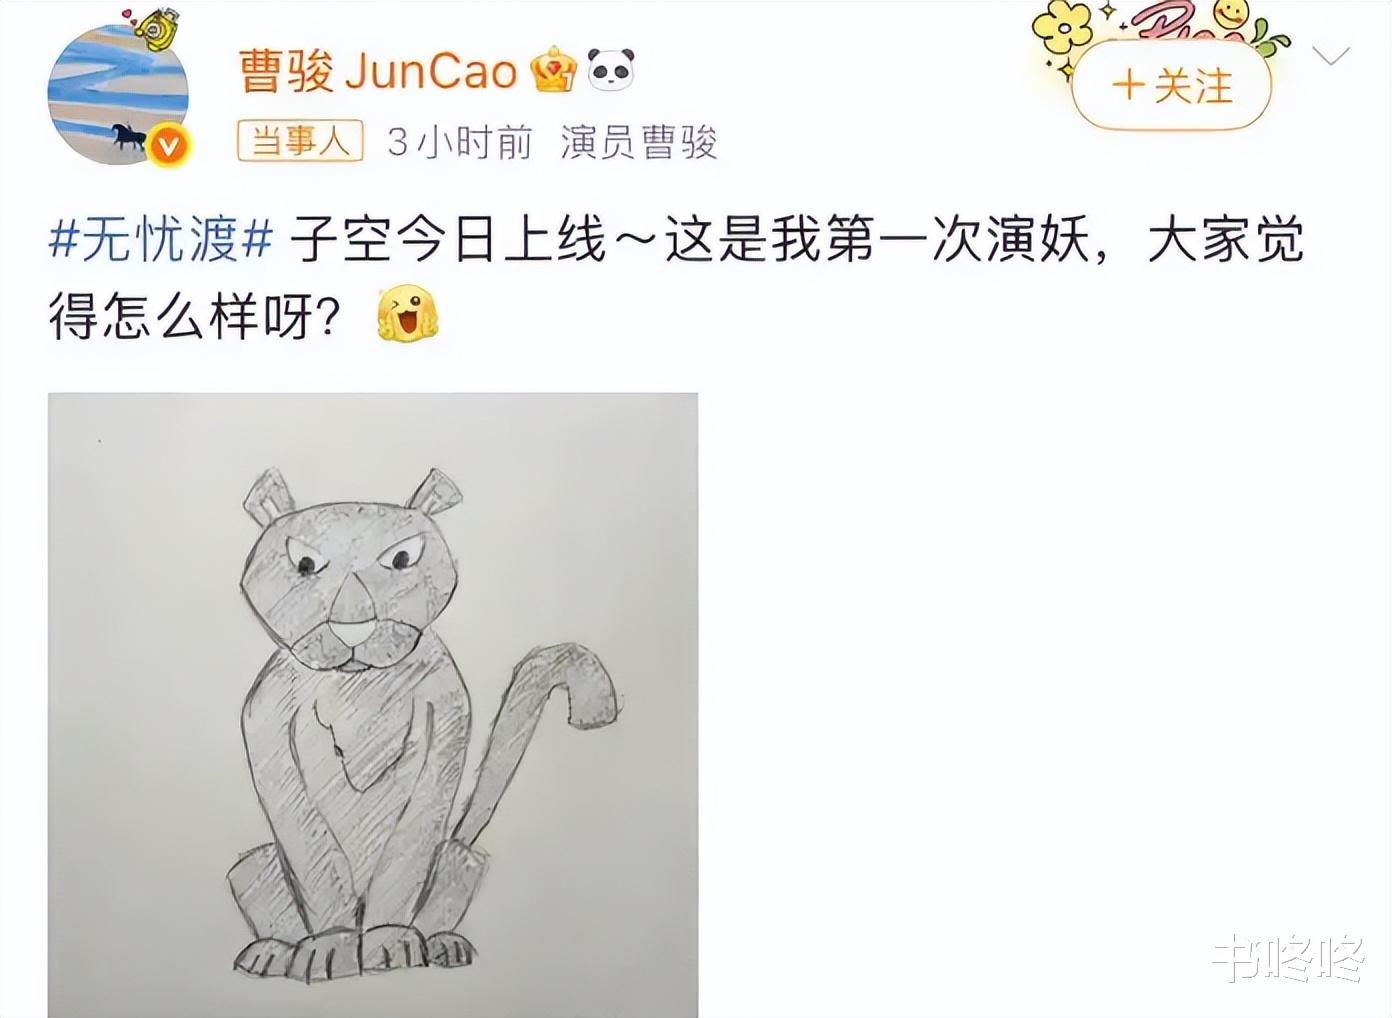
Task: Open the username 曹骏 JunCao
Action: [x=377, y=71]
